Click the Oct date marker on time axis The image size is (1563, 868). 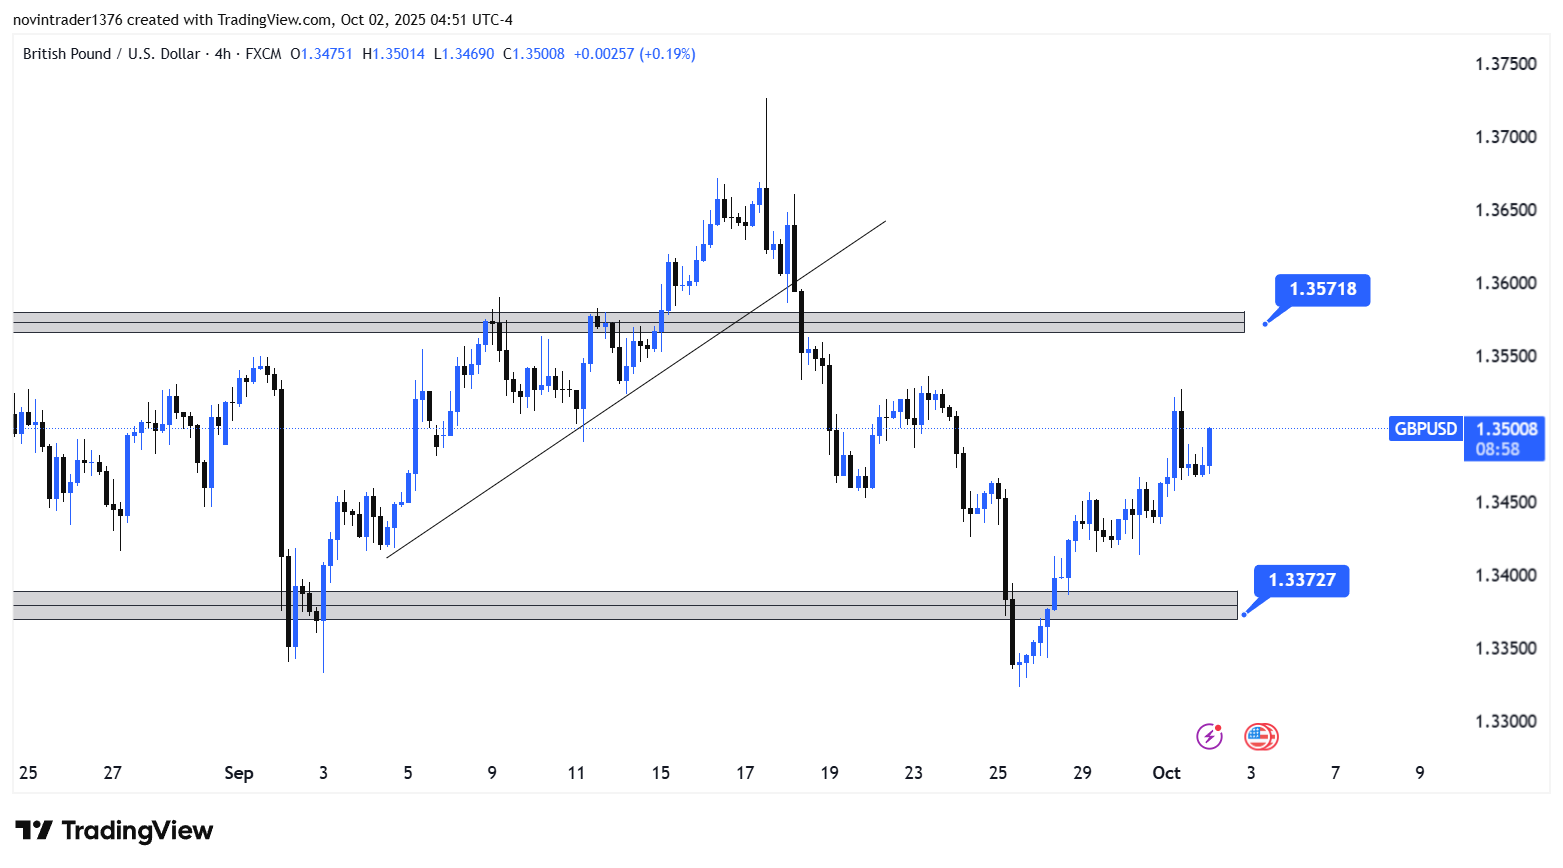pyautogui.click(x=1166, y=773)
